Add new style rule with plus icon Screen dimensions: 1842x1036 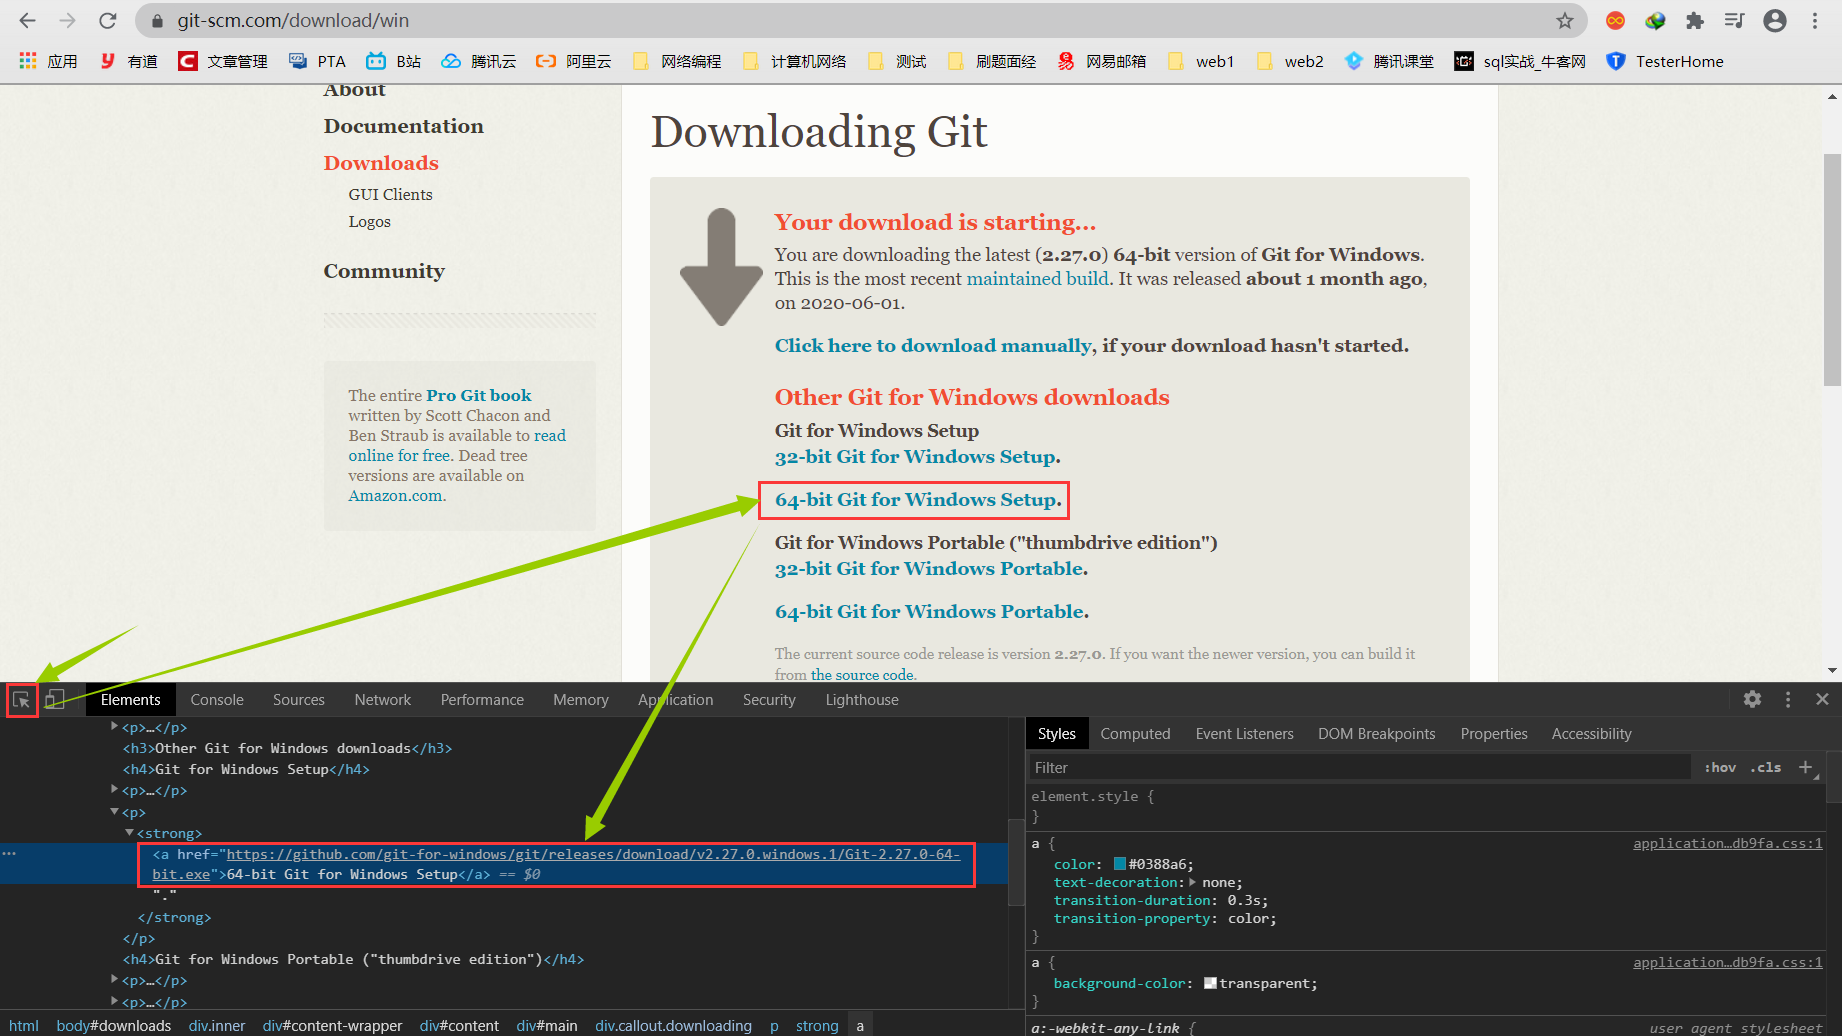pyautogui.click(x=1805, y=767)
